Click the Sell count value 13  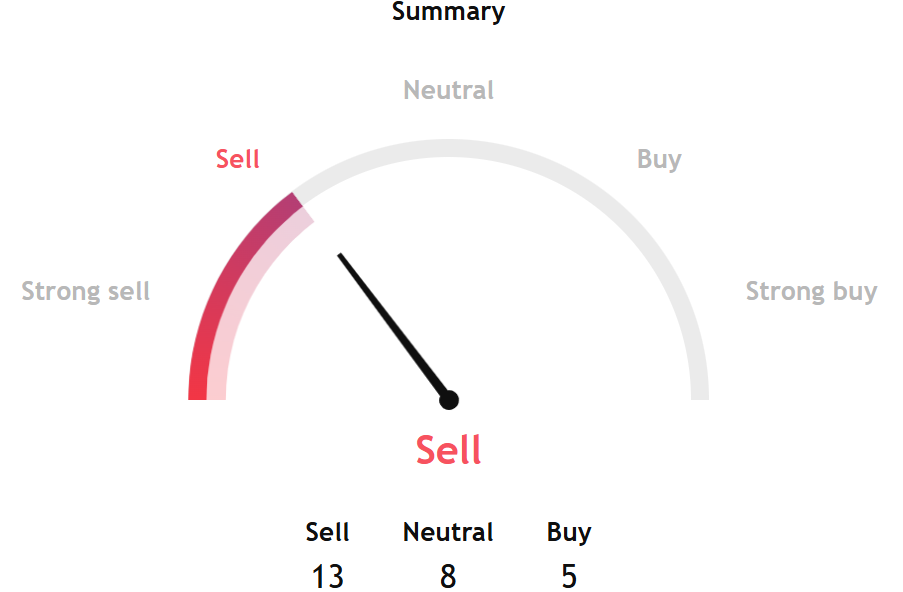pos(328,576)
